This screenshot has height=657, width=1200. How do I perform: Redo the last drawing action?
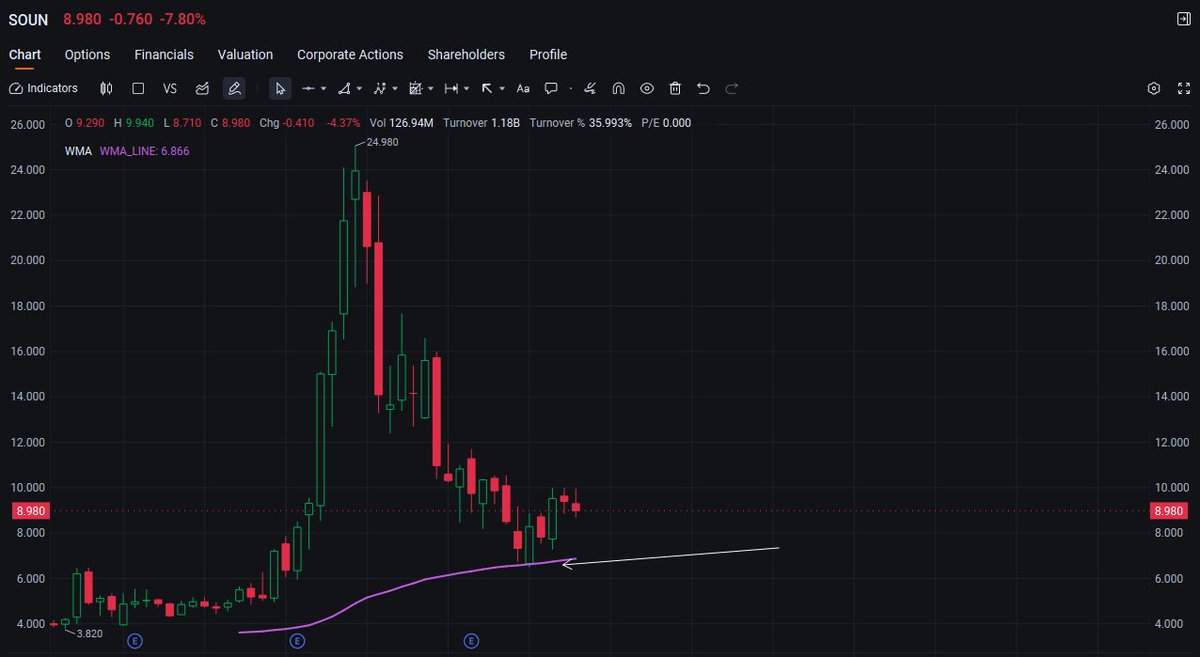pos(731,88)
